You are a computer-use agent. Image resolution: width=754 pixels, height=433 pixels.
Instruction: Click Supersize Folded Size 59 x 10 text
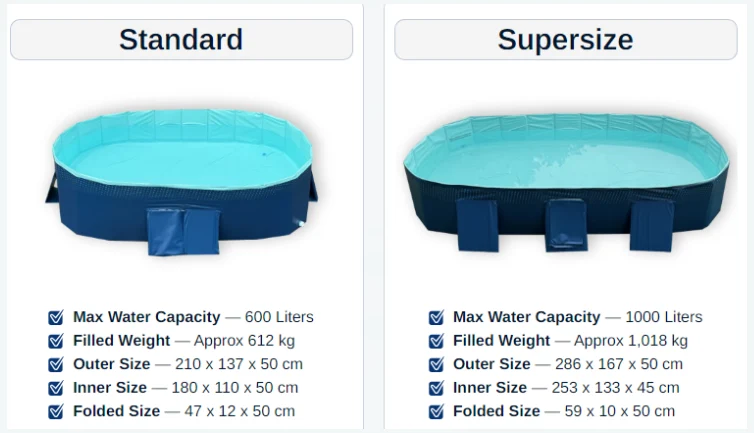click(x=564, y=411)
